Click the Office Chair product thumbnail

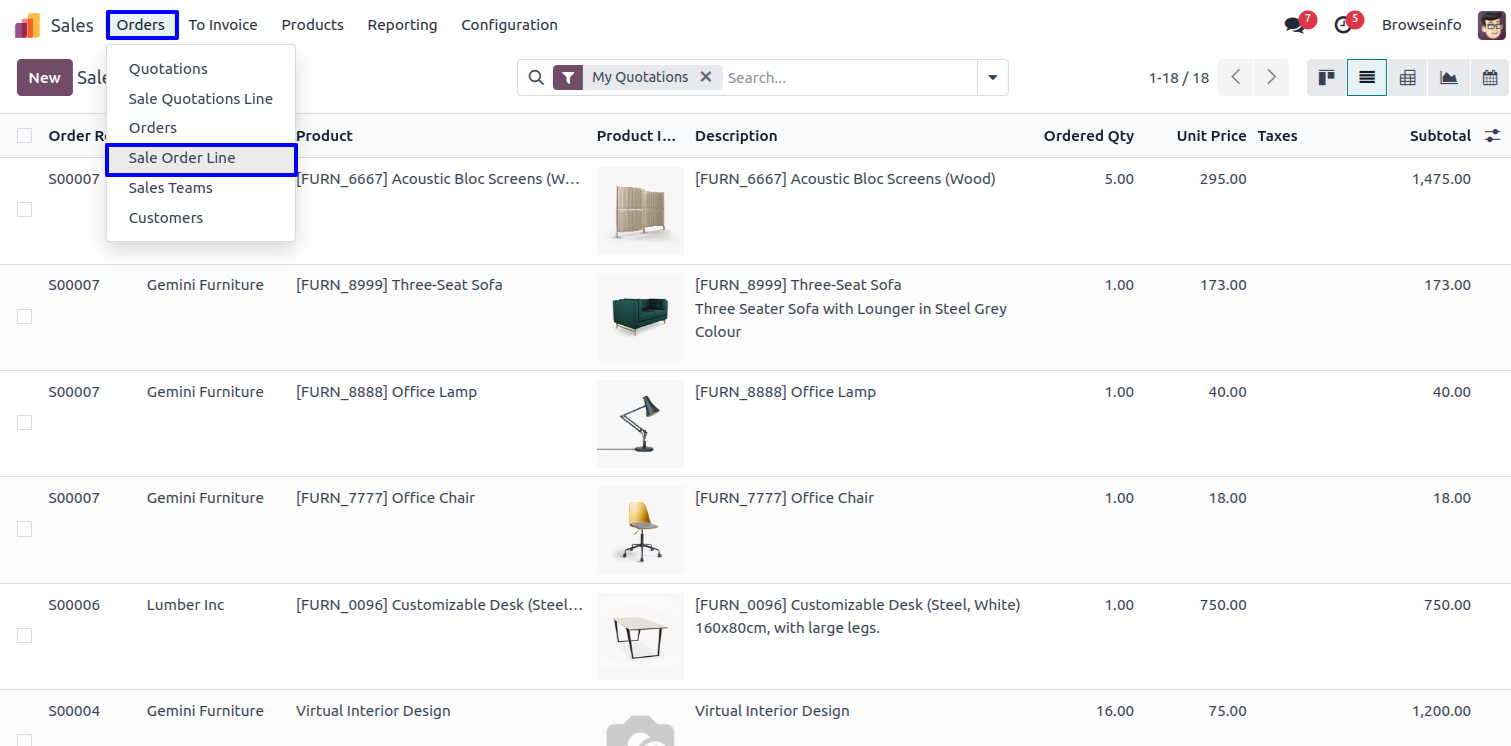[x=640, y=530]
